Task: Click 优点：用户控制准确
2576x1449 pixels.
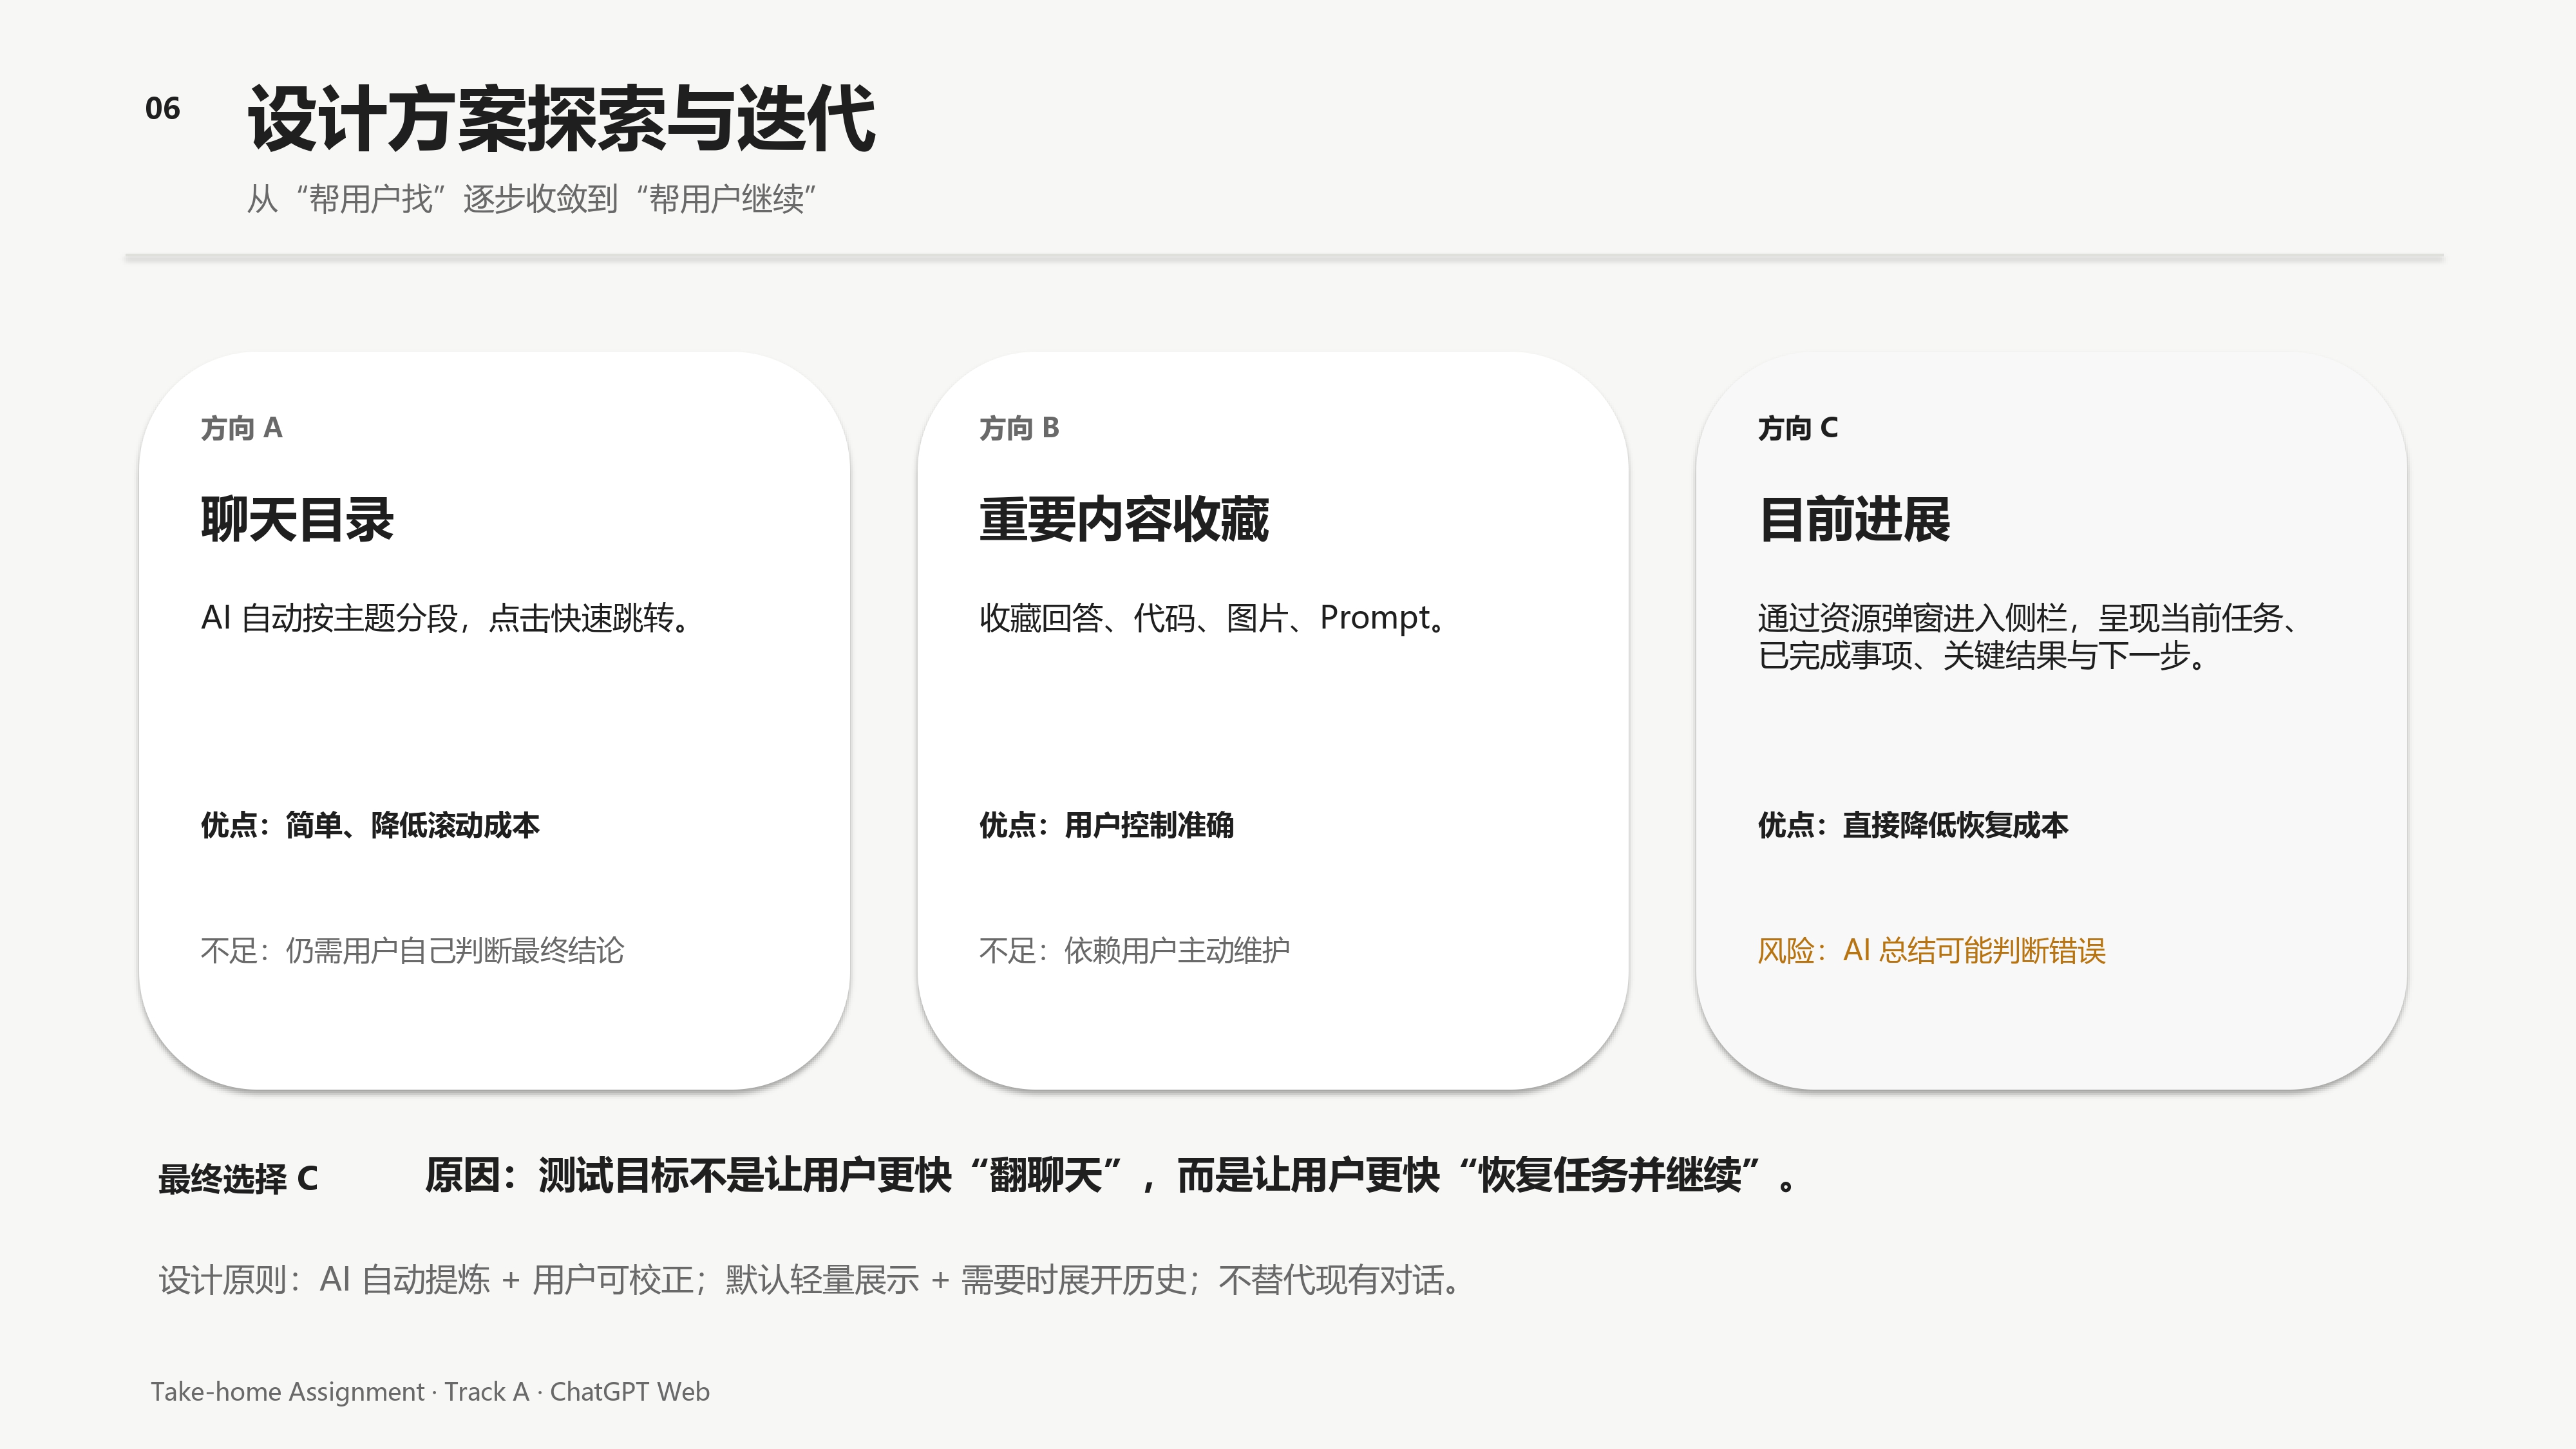Action: [x=1106, y=825]
